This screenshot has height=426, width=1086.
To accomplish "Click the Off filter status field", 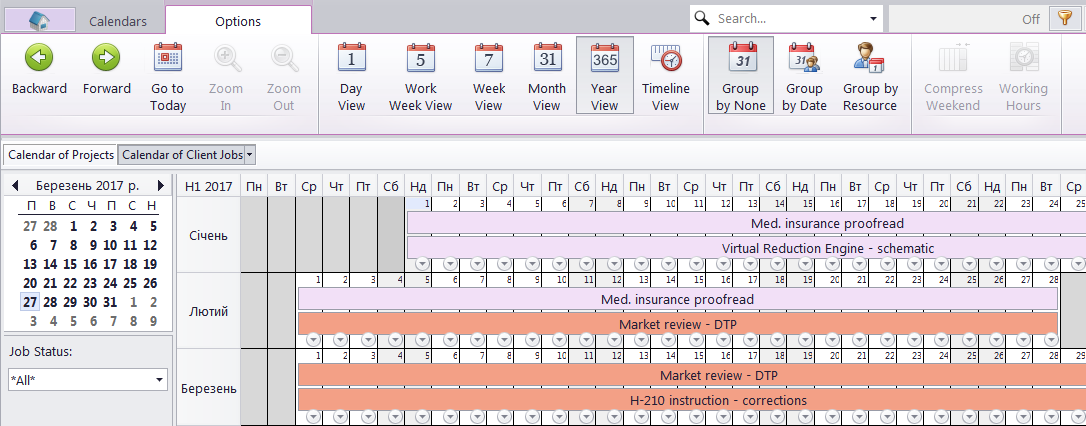I will coord(968,19).
